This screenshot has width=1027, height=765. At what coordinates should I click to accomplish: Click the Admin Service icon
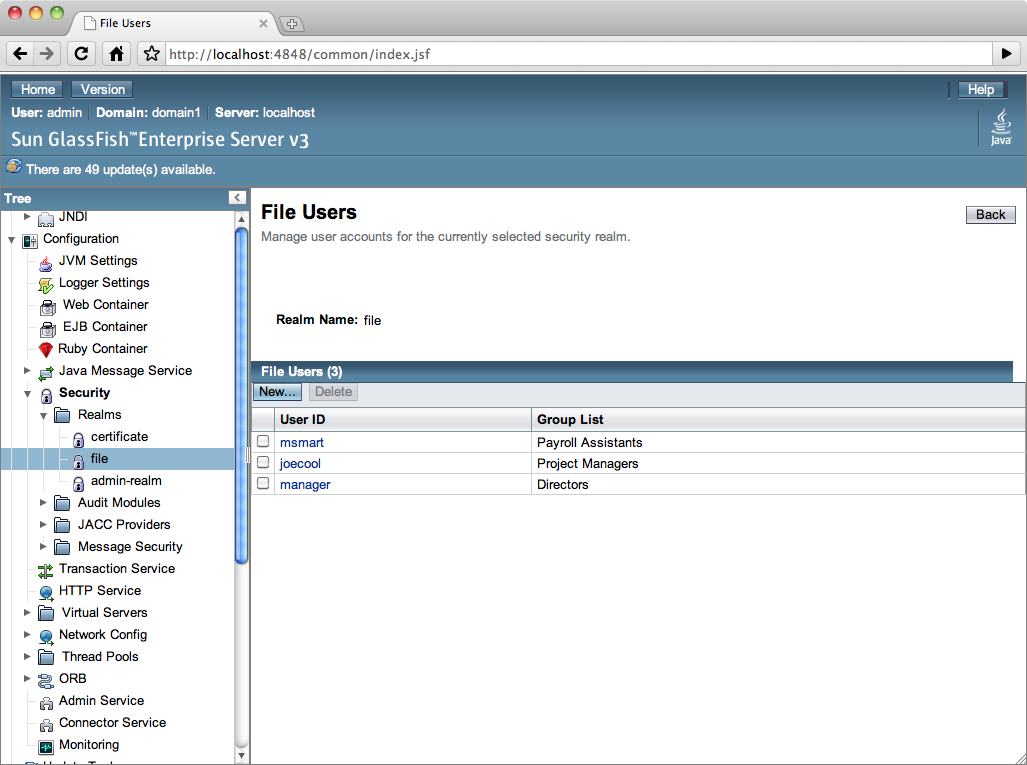(46, 703)
